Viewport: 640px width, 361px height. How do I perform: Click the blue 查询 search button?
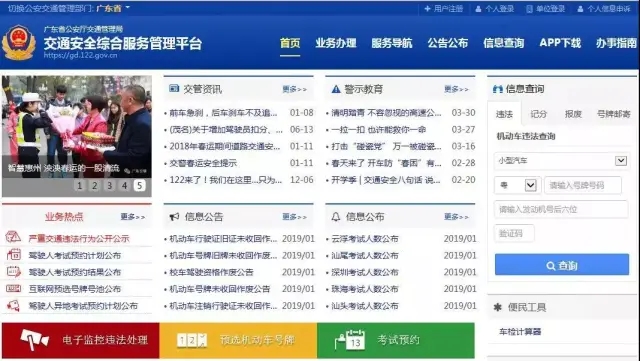pyautogui.click(x=562, y=265)
